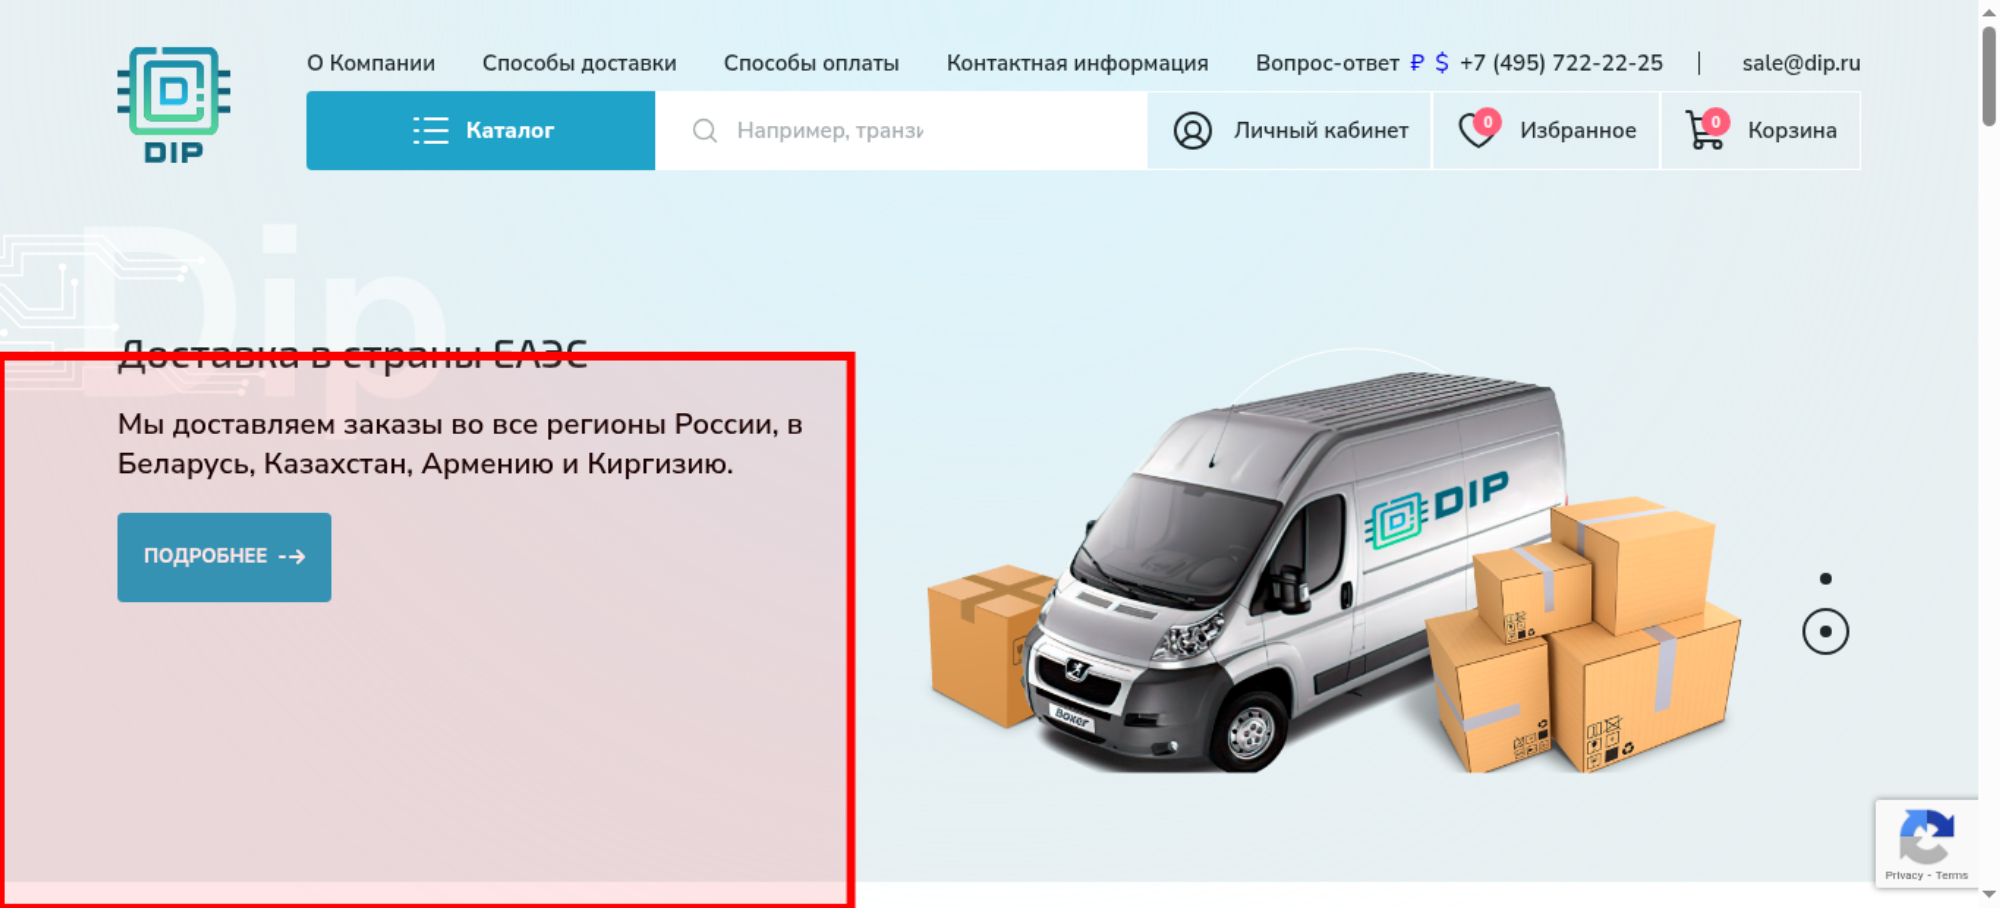Viewport: 2000px width, 908px height.
Task: Click the reCAPTCHA badge icon
Action: click(1926, 837)
